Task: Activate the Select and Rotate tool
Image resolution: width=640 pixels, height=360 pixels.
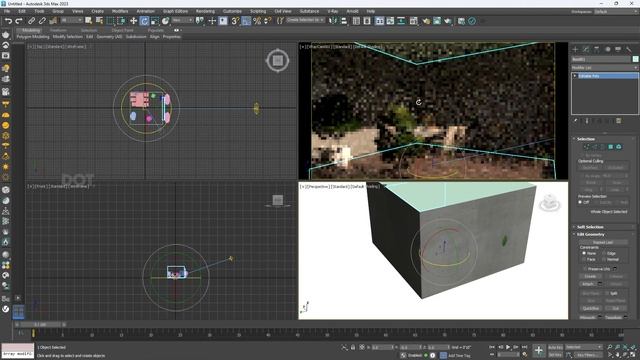Action: 144,21
